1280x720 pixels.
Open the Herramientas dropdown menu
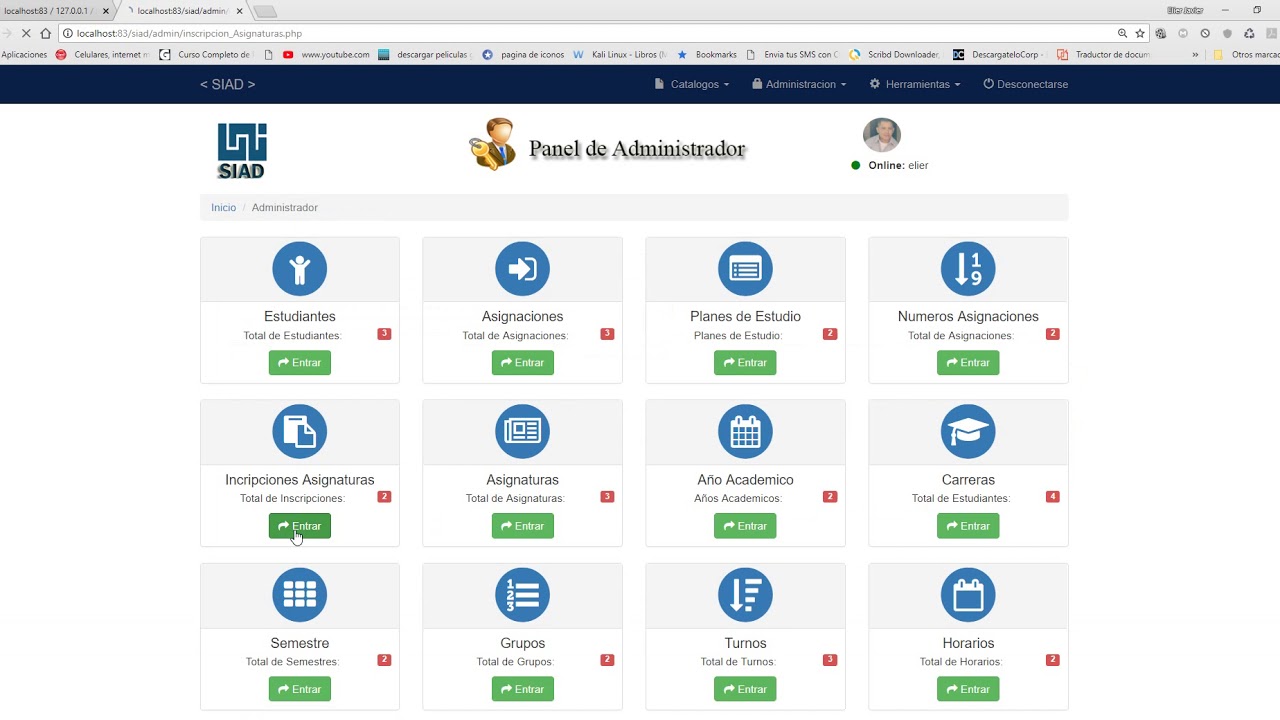click(915, 84)
